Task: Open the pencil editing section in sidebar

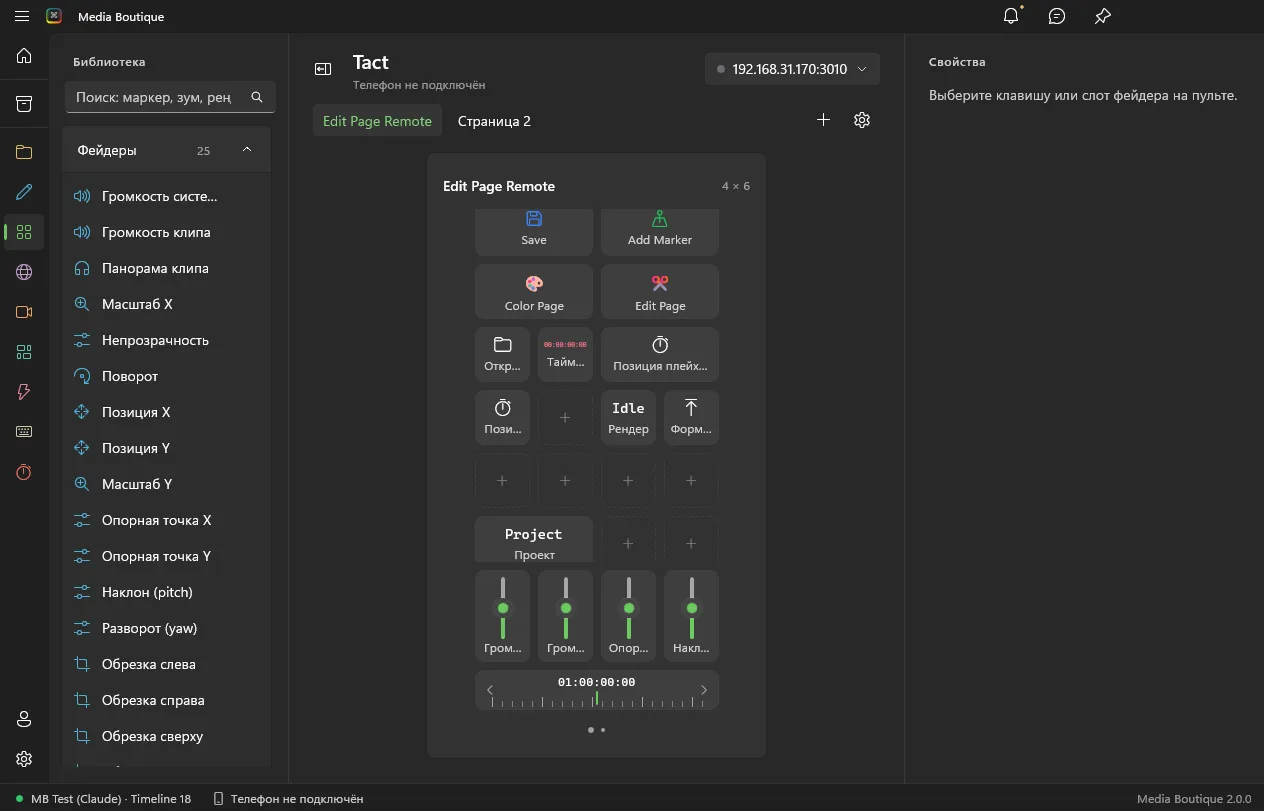Action: tap(24, 192)
